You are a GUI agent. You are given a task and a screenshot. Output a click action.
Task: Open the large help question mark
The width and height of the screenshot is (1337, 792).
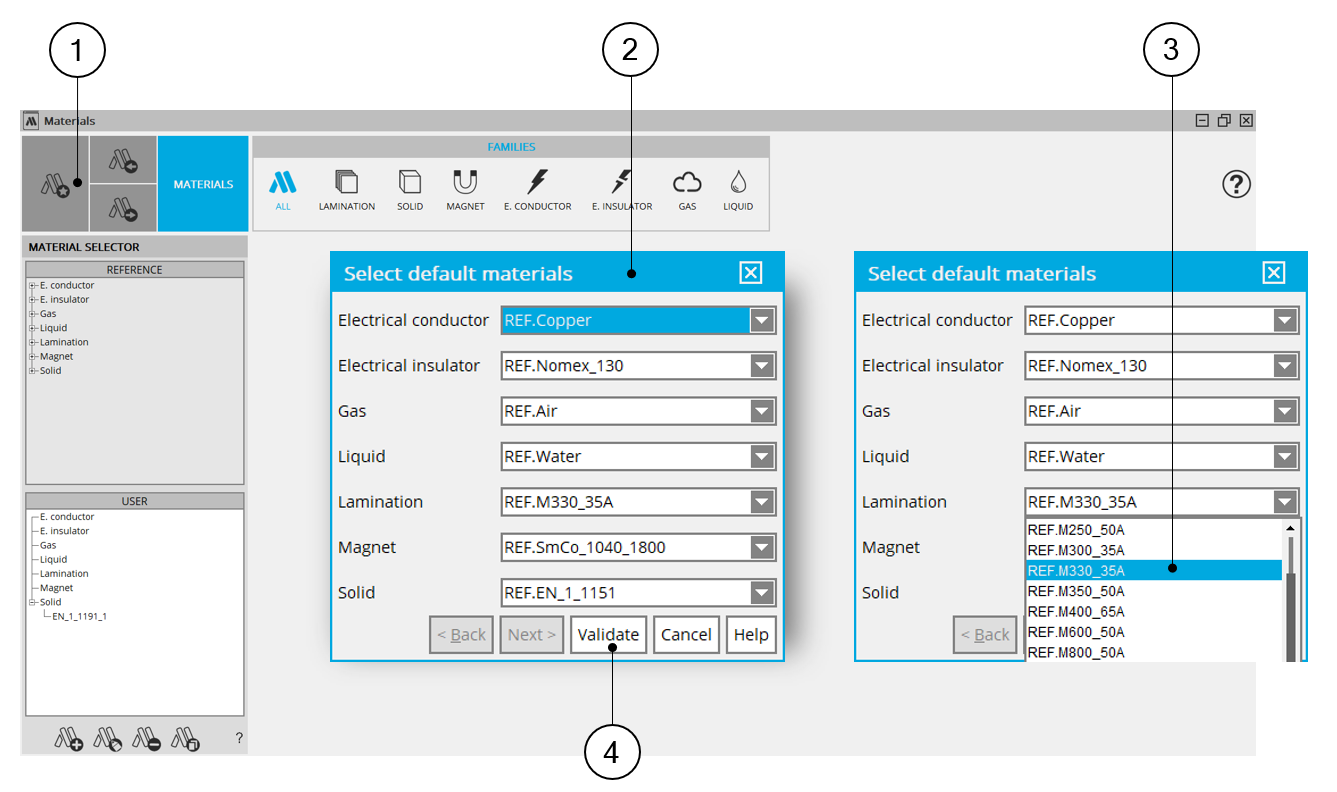(x=1237, y=184)
